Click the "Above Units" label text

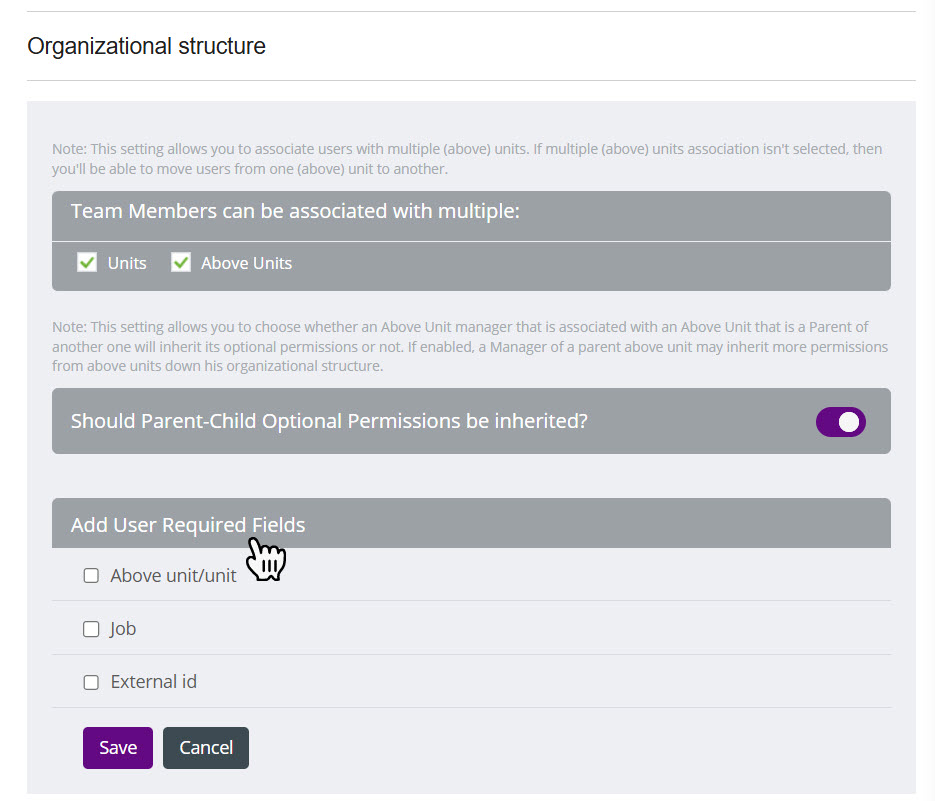tap(246, 264)
